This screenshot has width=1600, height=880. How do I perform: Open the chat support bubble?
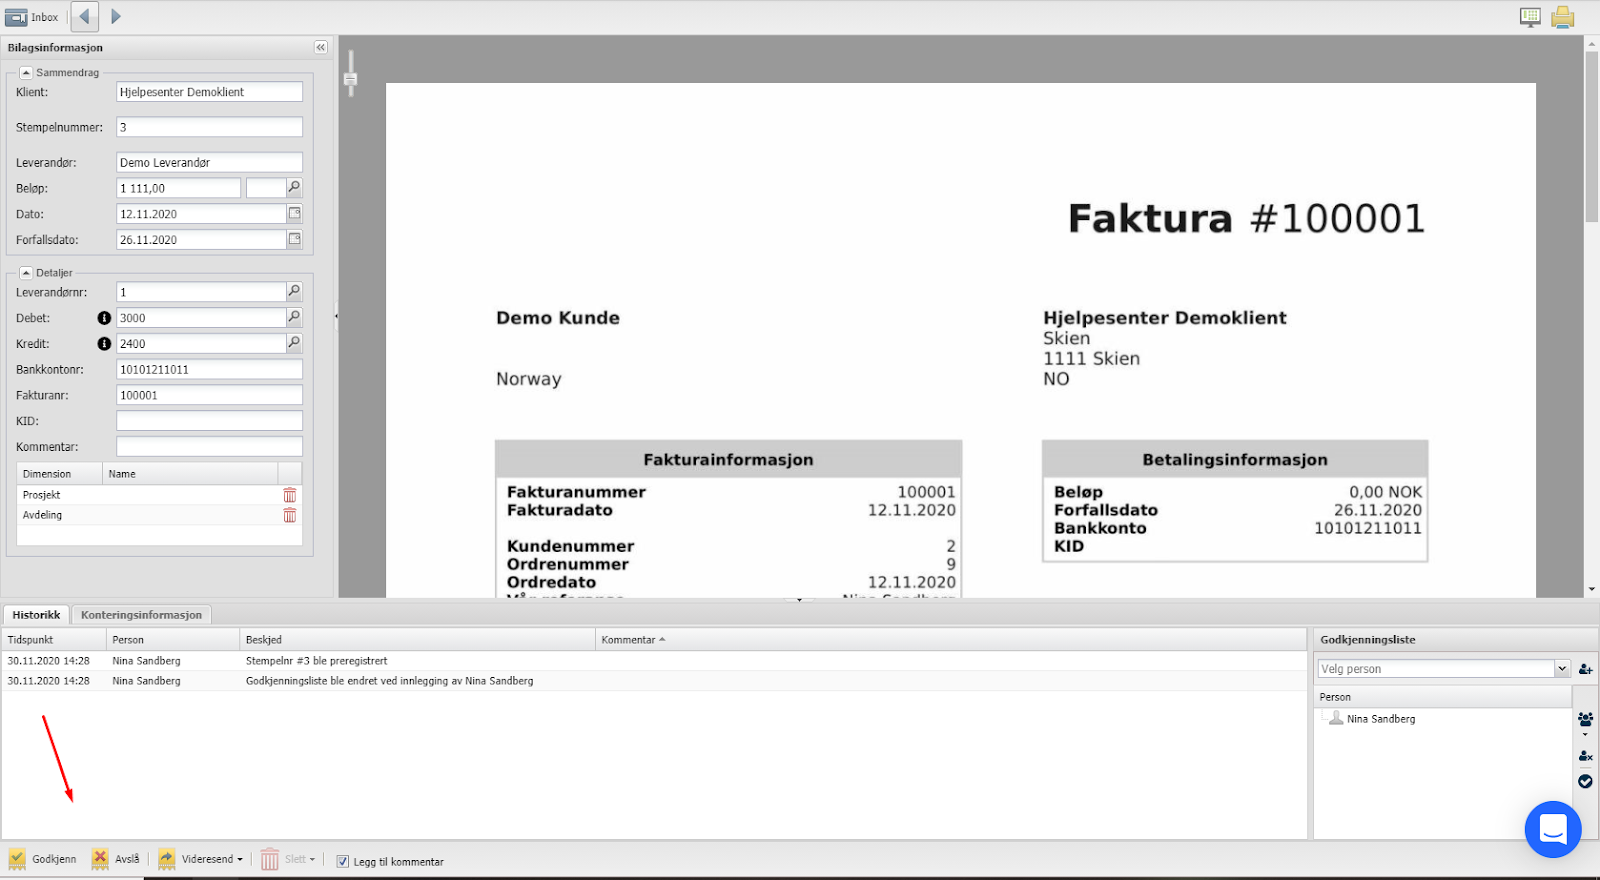coord(1552,829)
